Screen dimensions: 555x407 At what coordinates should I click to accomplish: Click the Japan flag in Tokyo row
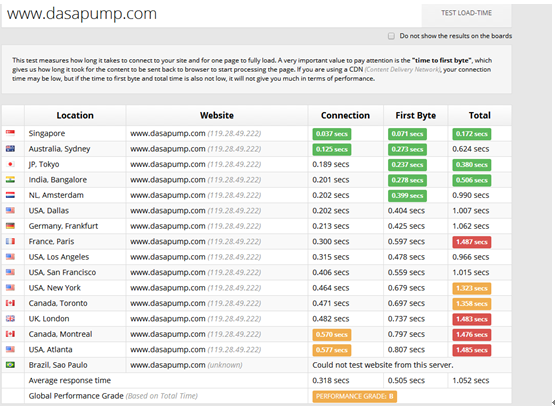click(x=11, y=164)
